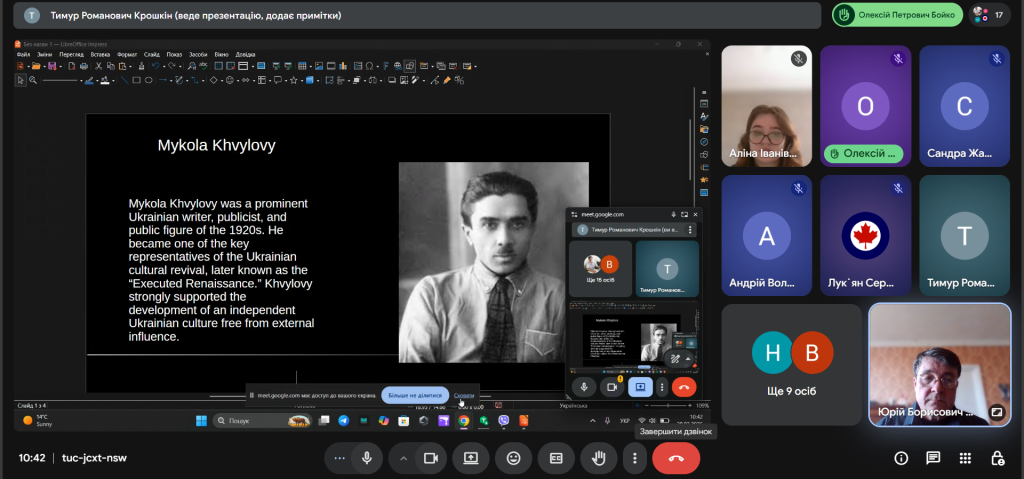
Task: Click the Сховати link
Action: [464, 395]
